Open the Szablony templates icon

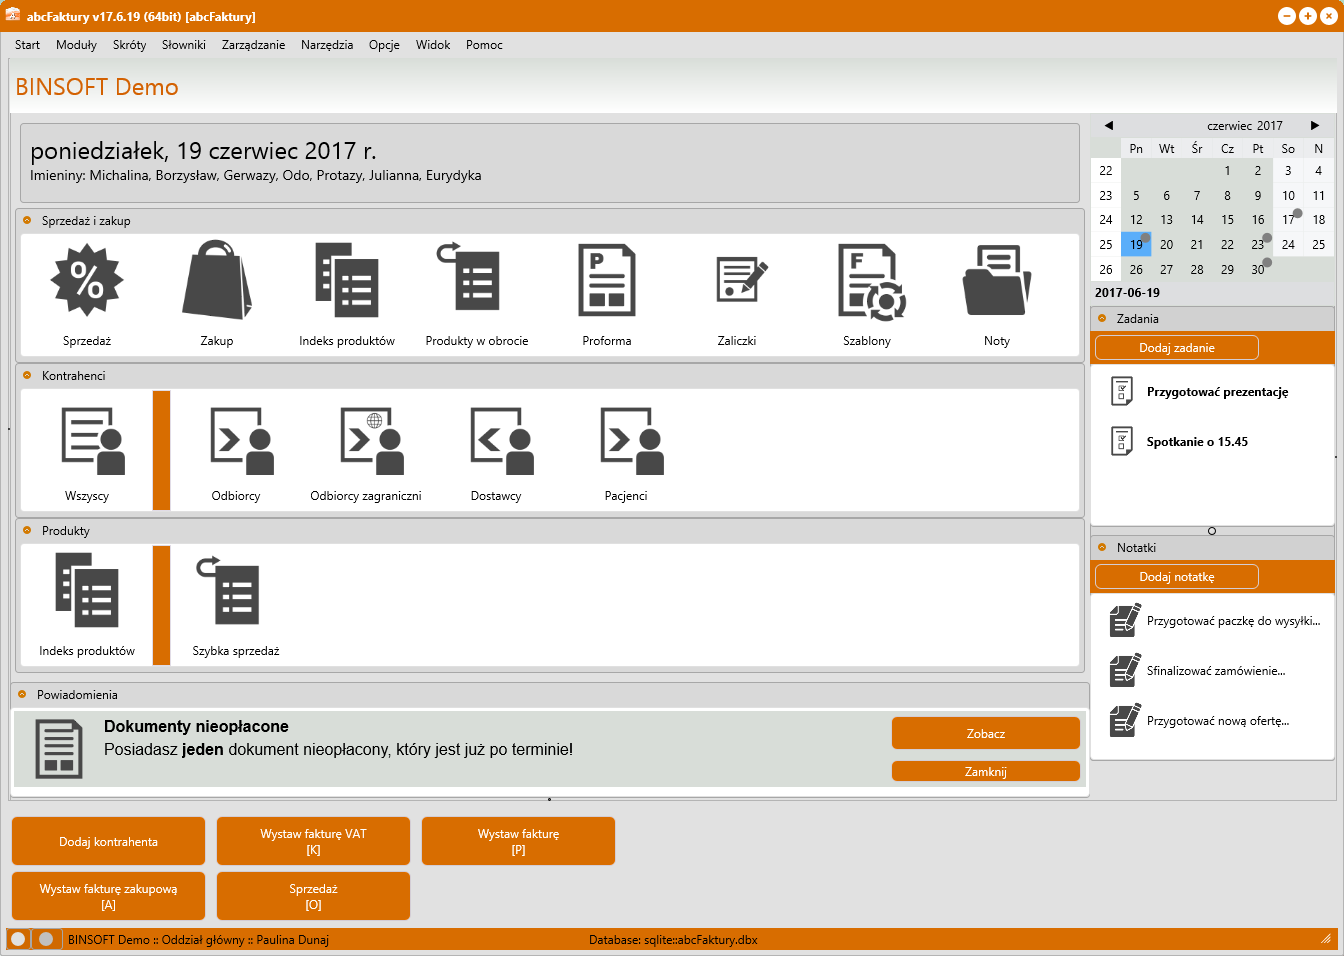coord(867,281)
